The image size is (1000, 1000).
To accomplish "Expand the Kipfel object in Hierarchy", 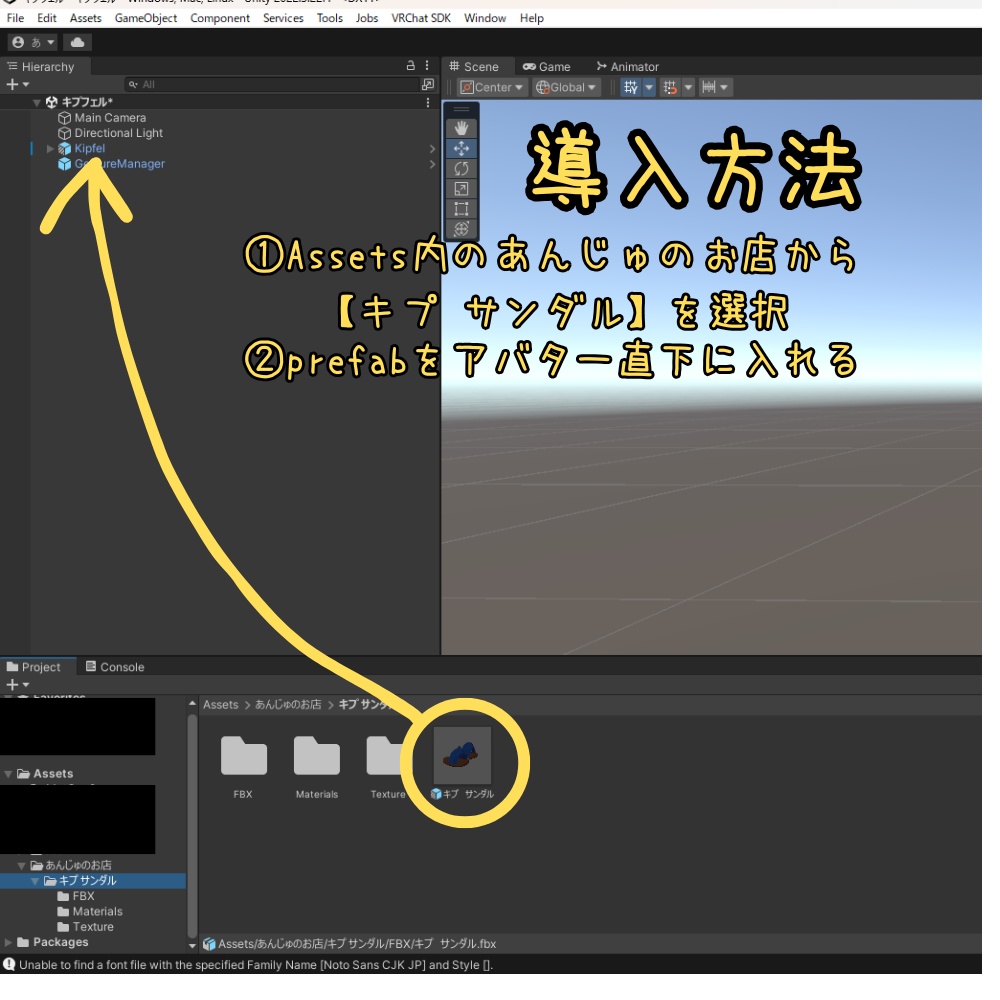I will [50, 148].
